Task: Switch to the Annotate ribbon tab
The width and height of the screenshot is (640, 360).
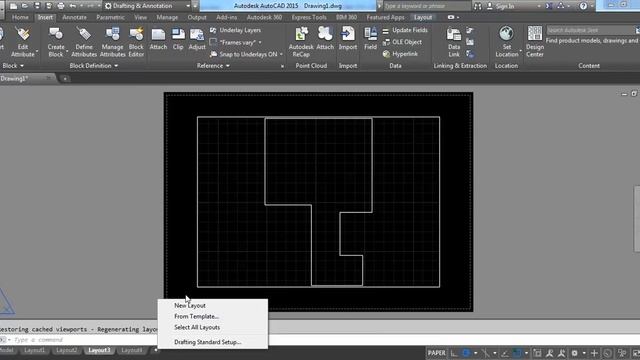Action: point(74,18)
